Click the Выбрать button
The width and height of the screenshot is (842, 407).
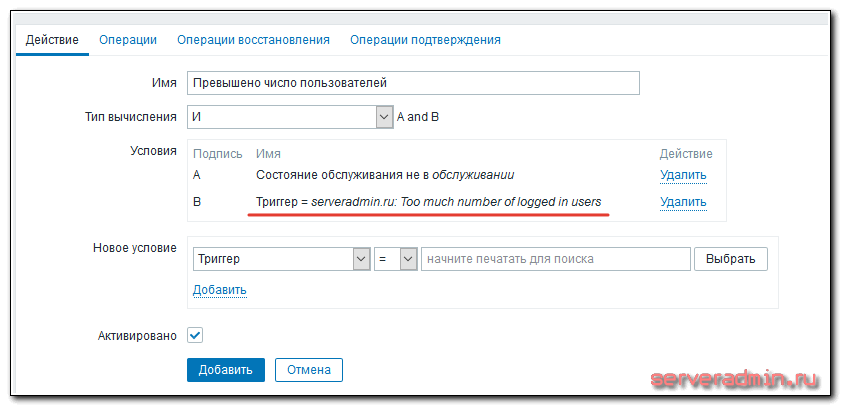[731, 259]
